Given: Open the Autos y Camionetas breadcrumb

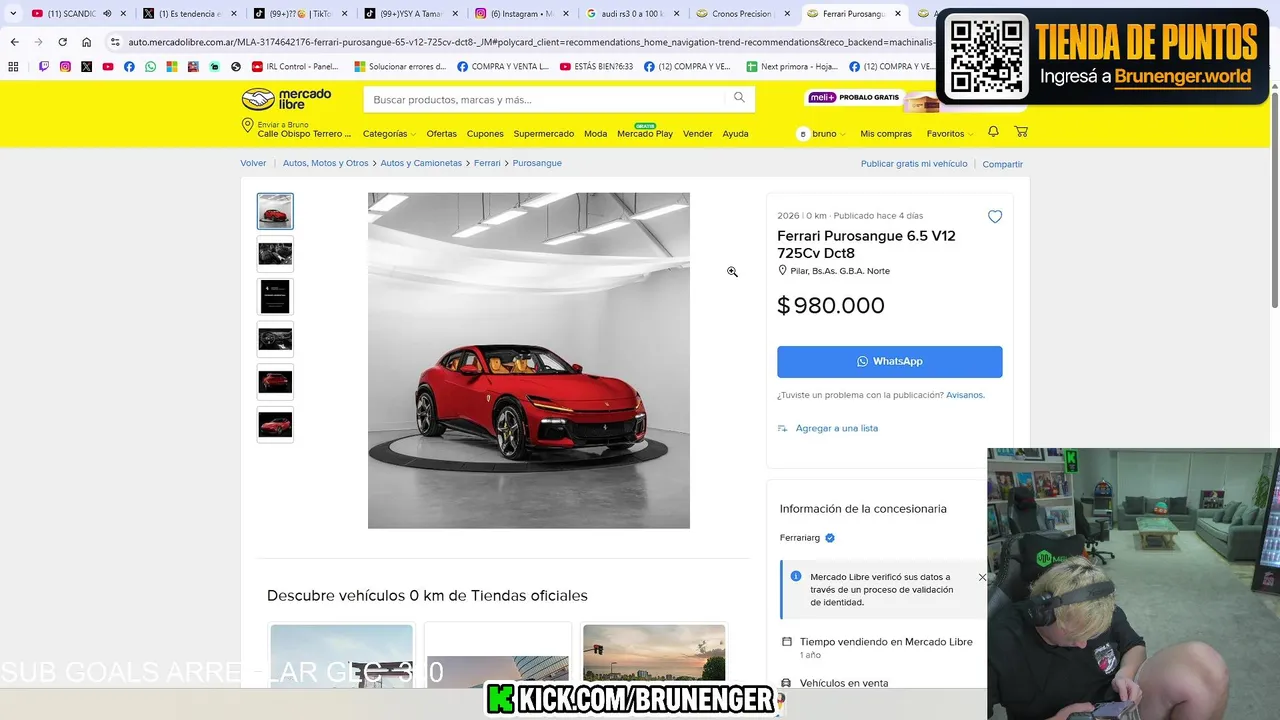Looking at the screenshot, I should [421, 163].
